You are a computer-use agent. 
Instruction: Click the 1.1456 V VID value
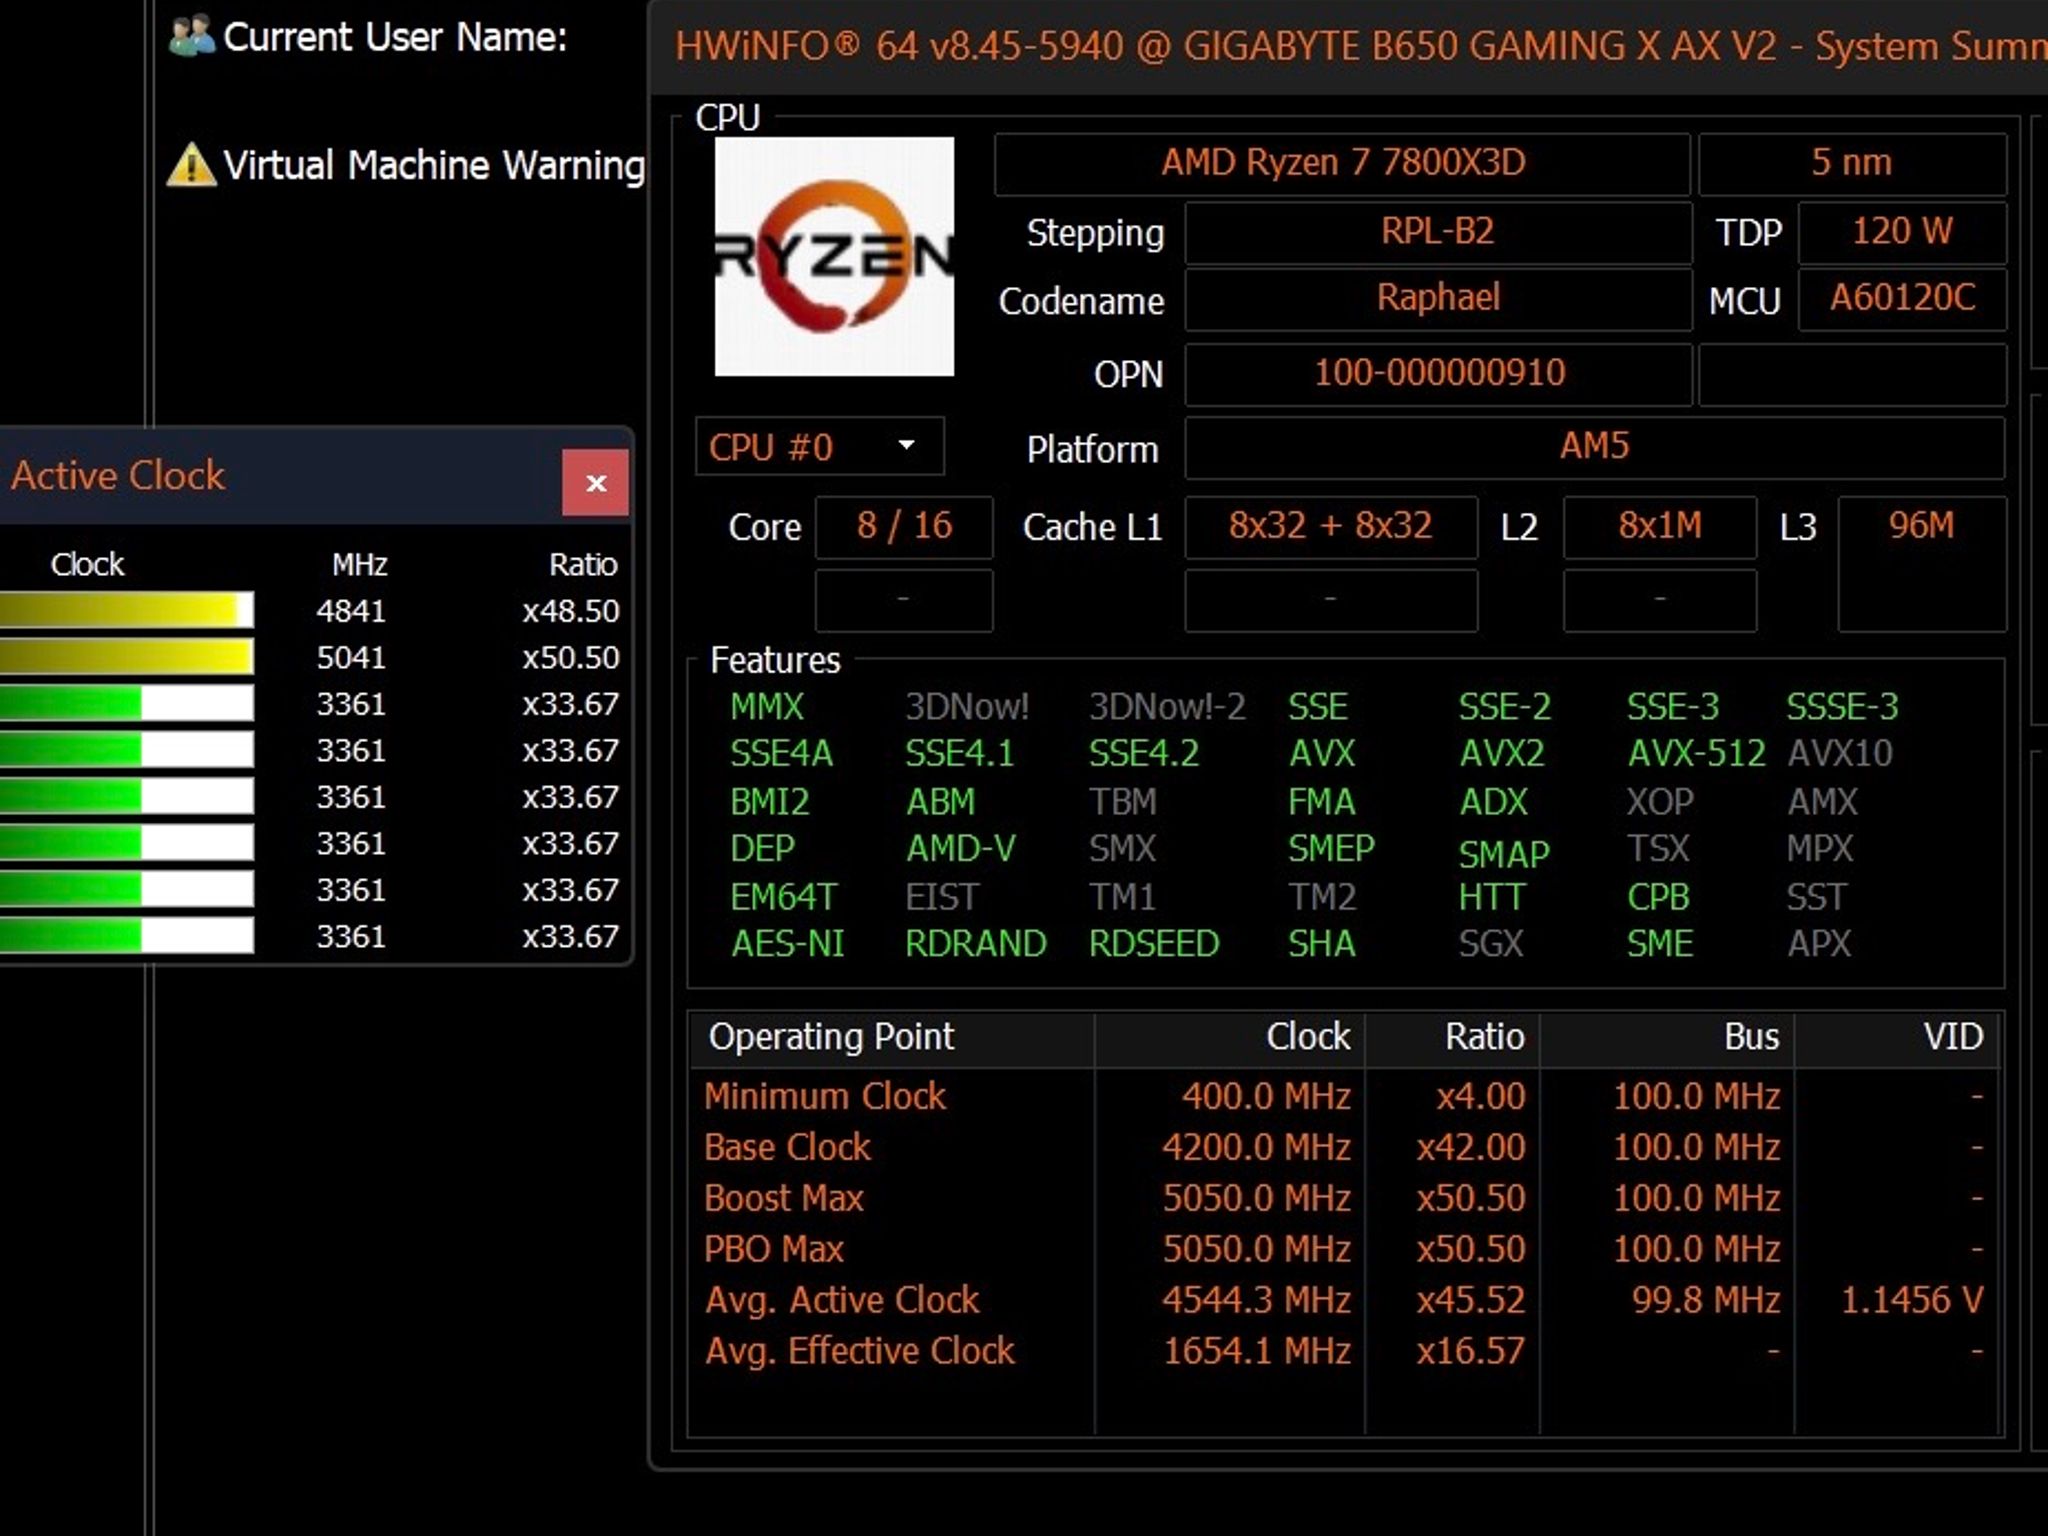[x=1912, y=1301]
